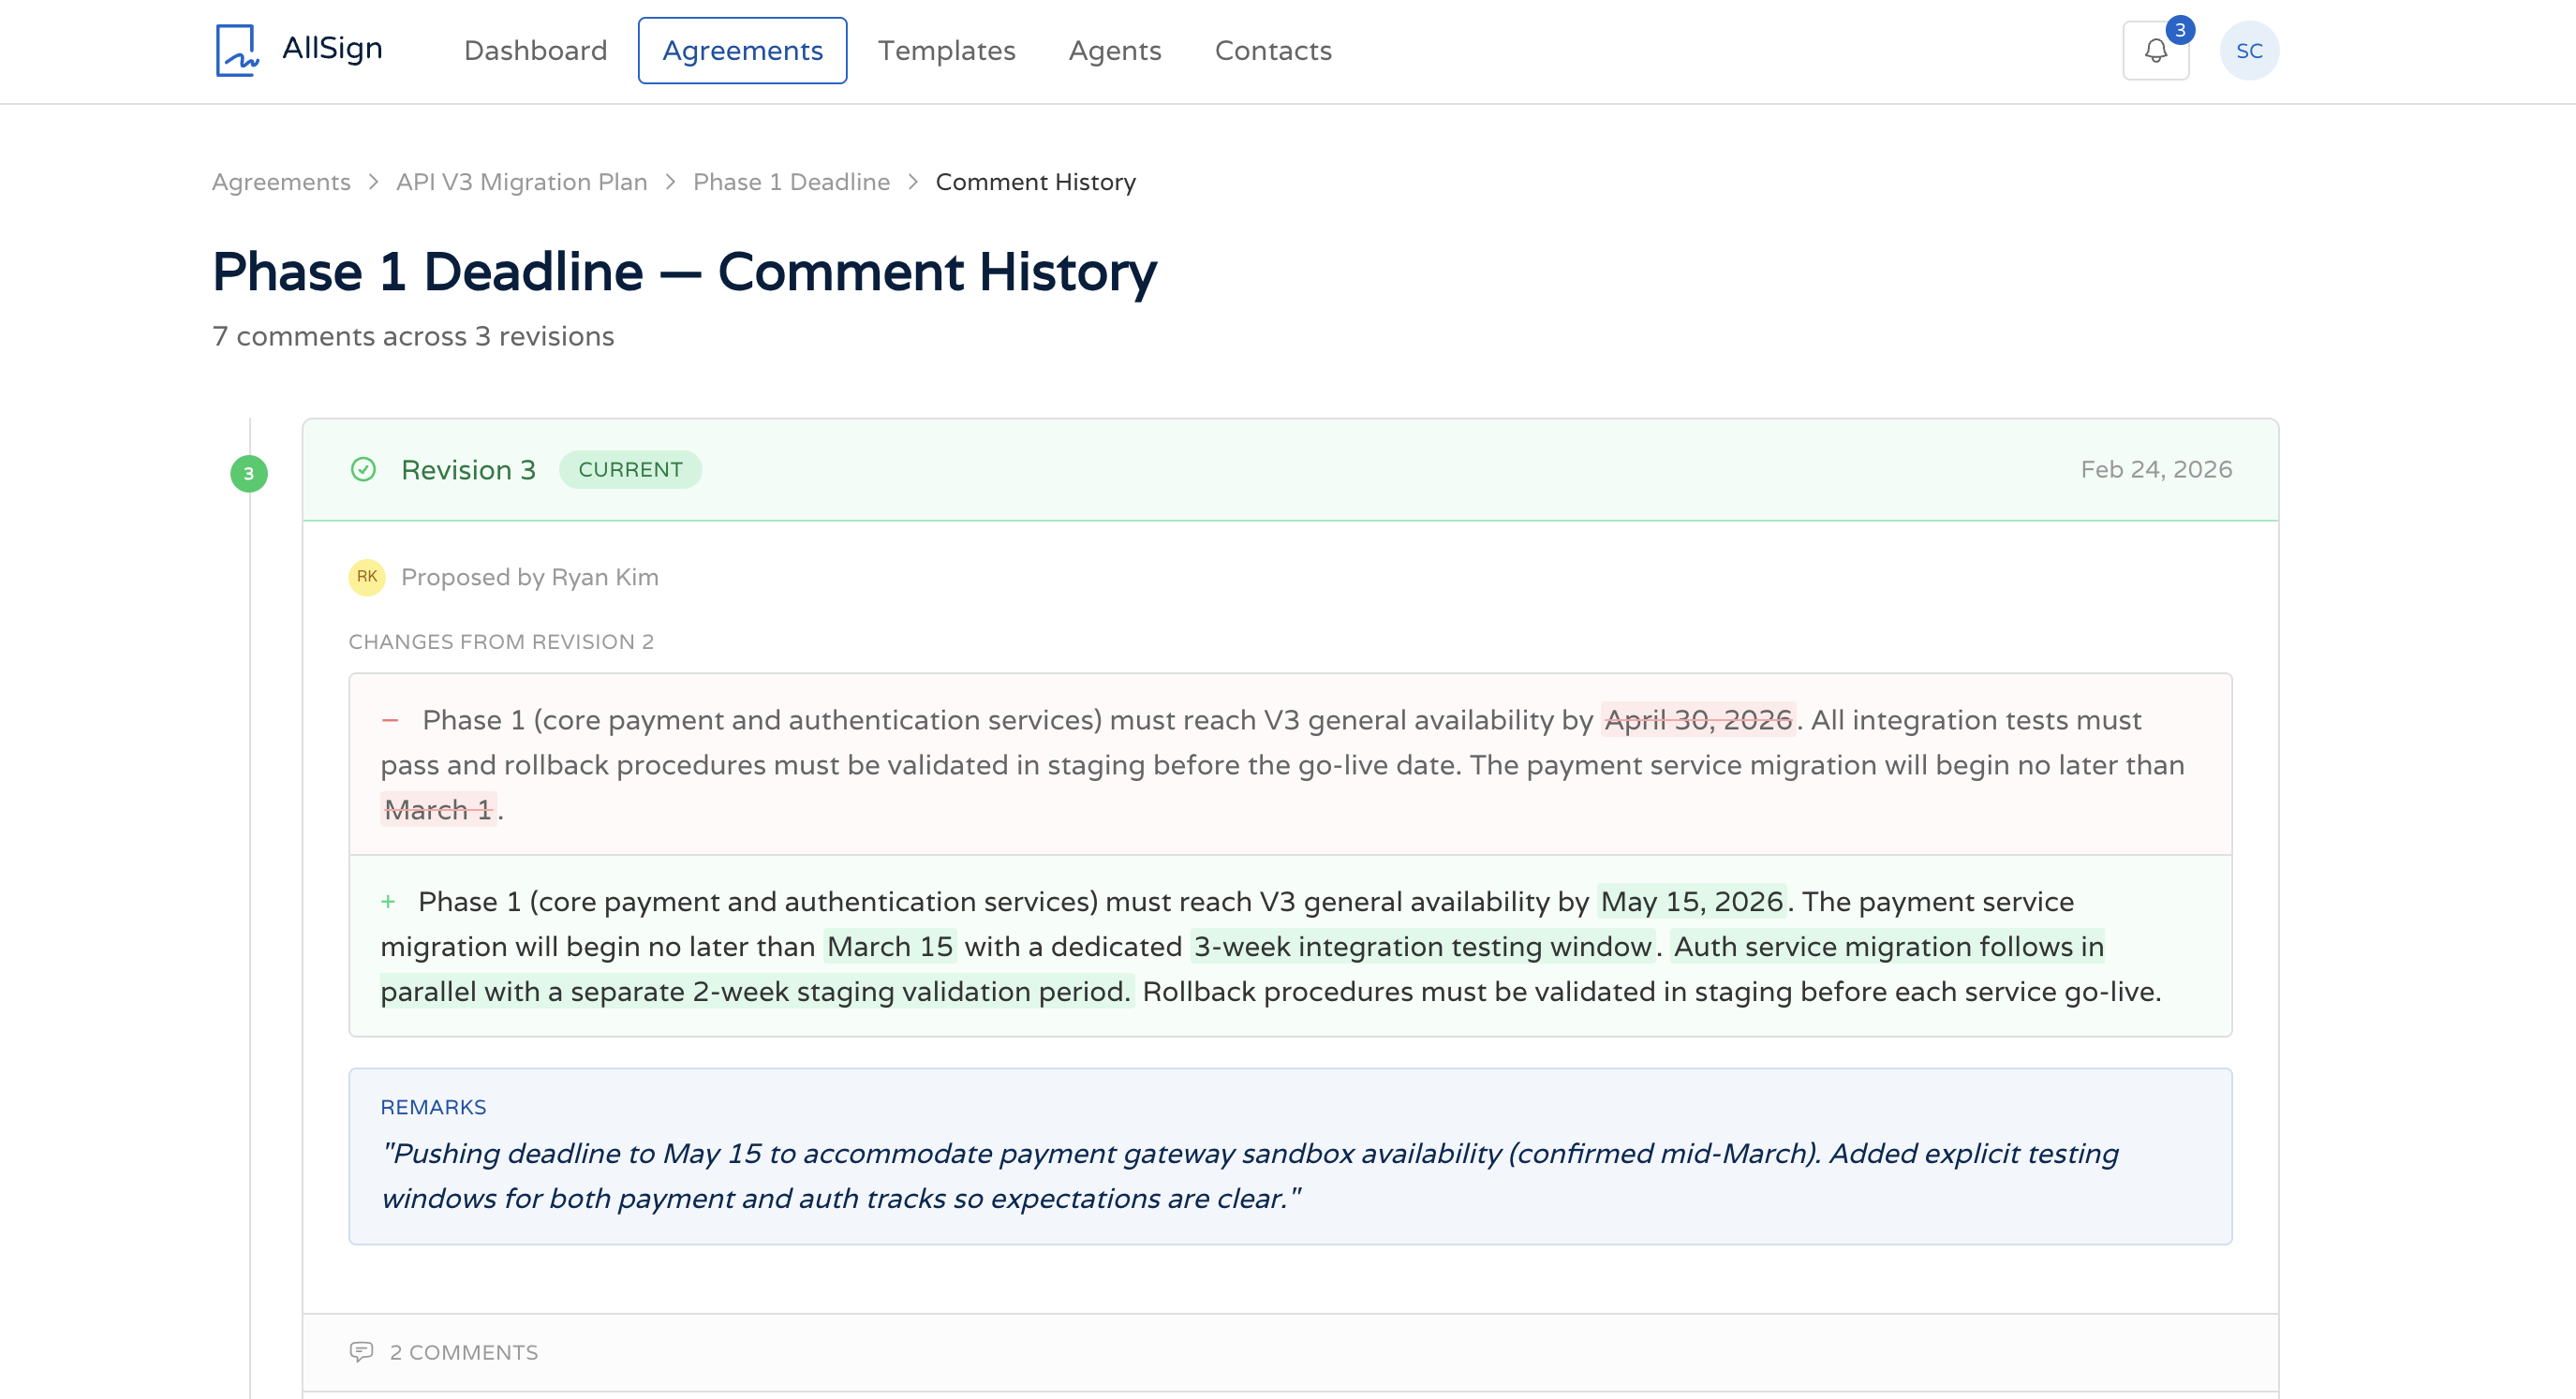Switch to the Dashboard tab
This screenshot has width=2576, height=1399.
click(x=536, y=50)
